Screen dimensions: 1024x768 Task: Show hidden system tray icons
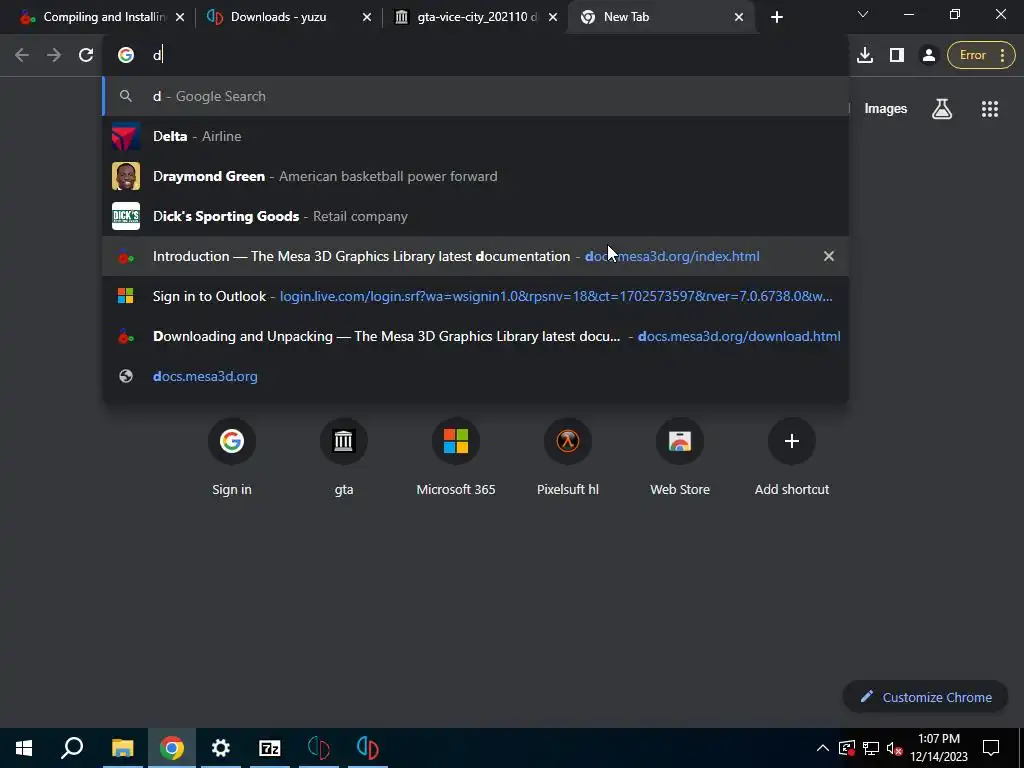[823, 748]
